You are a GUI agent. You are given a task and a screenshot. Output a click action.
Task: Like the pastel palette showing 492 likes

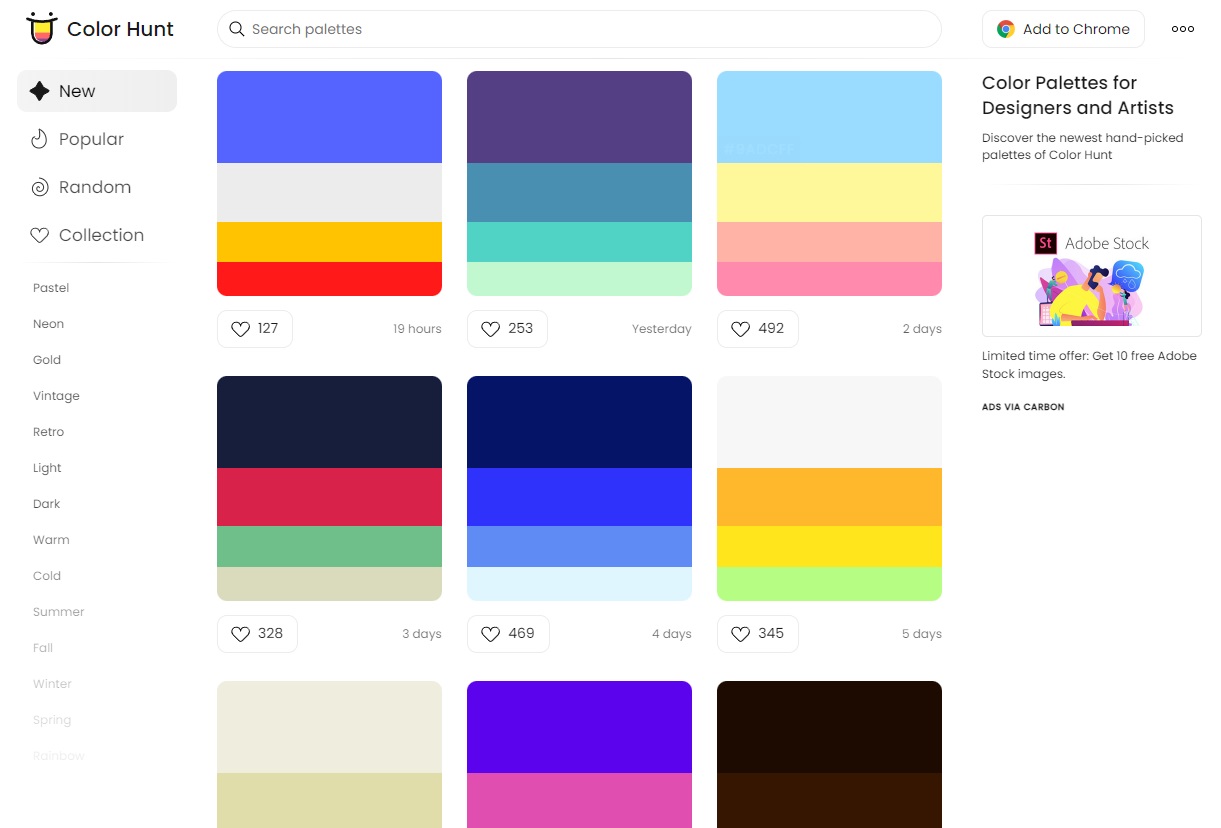click(740, 328)
